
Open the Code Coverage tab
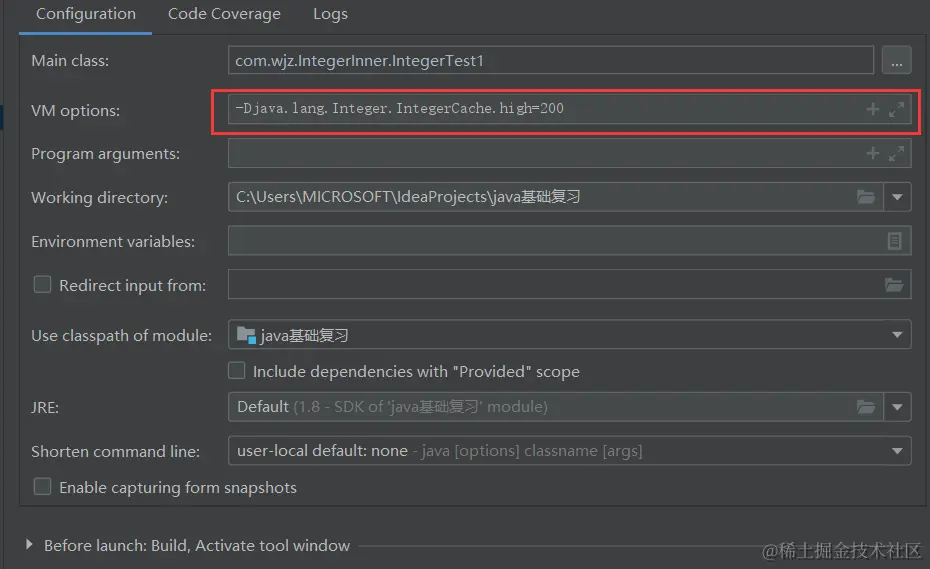(224, 14)
